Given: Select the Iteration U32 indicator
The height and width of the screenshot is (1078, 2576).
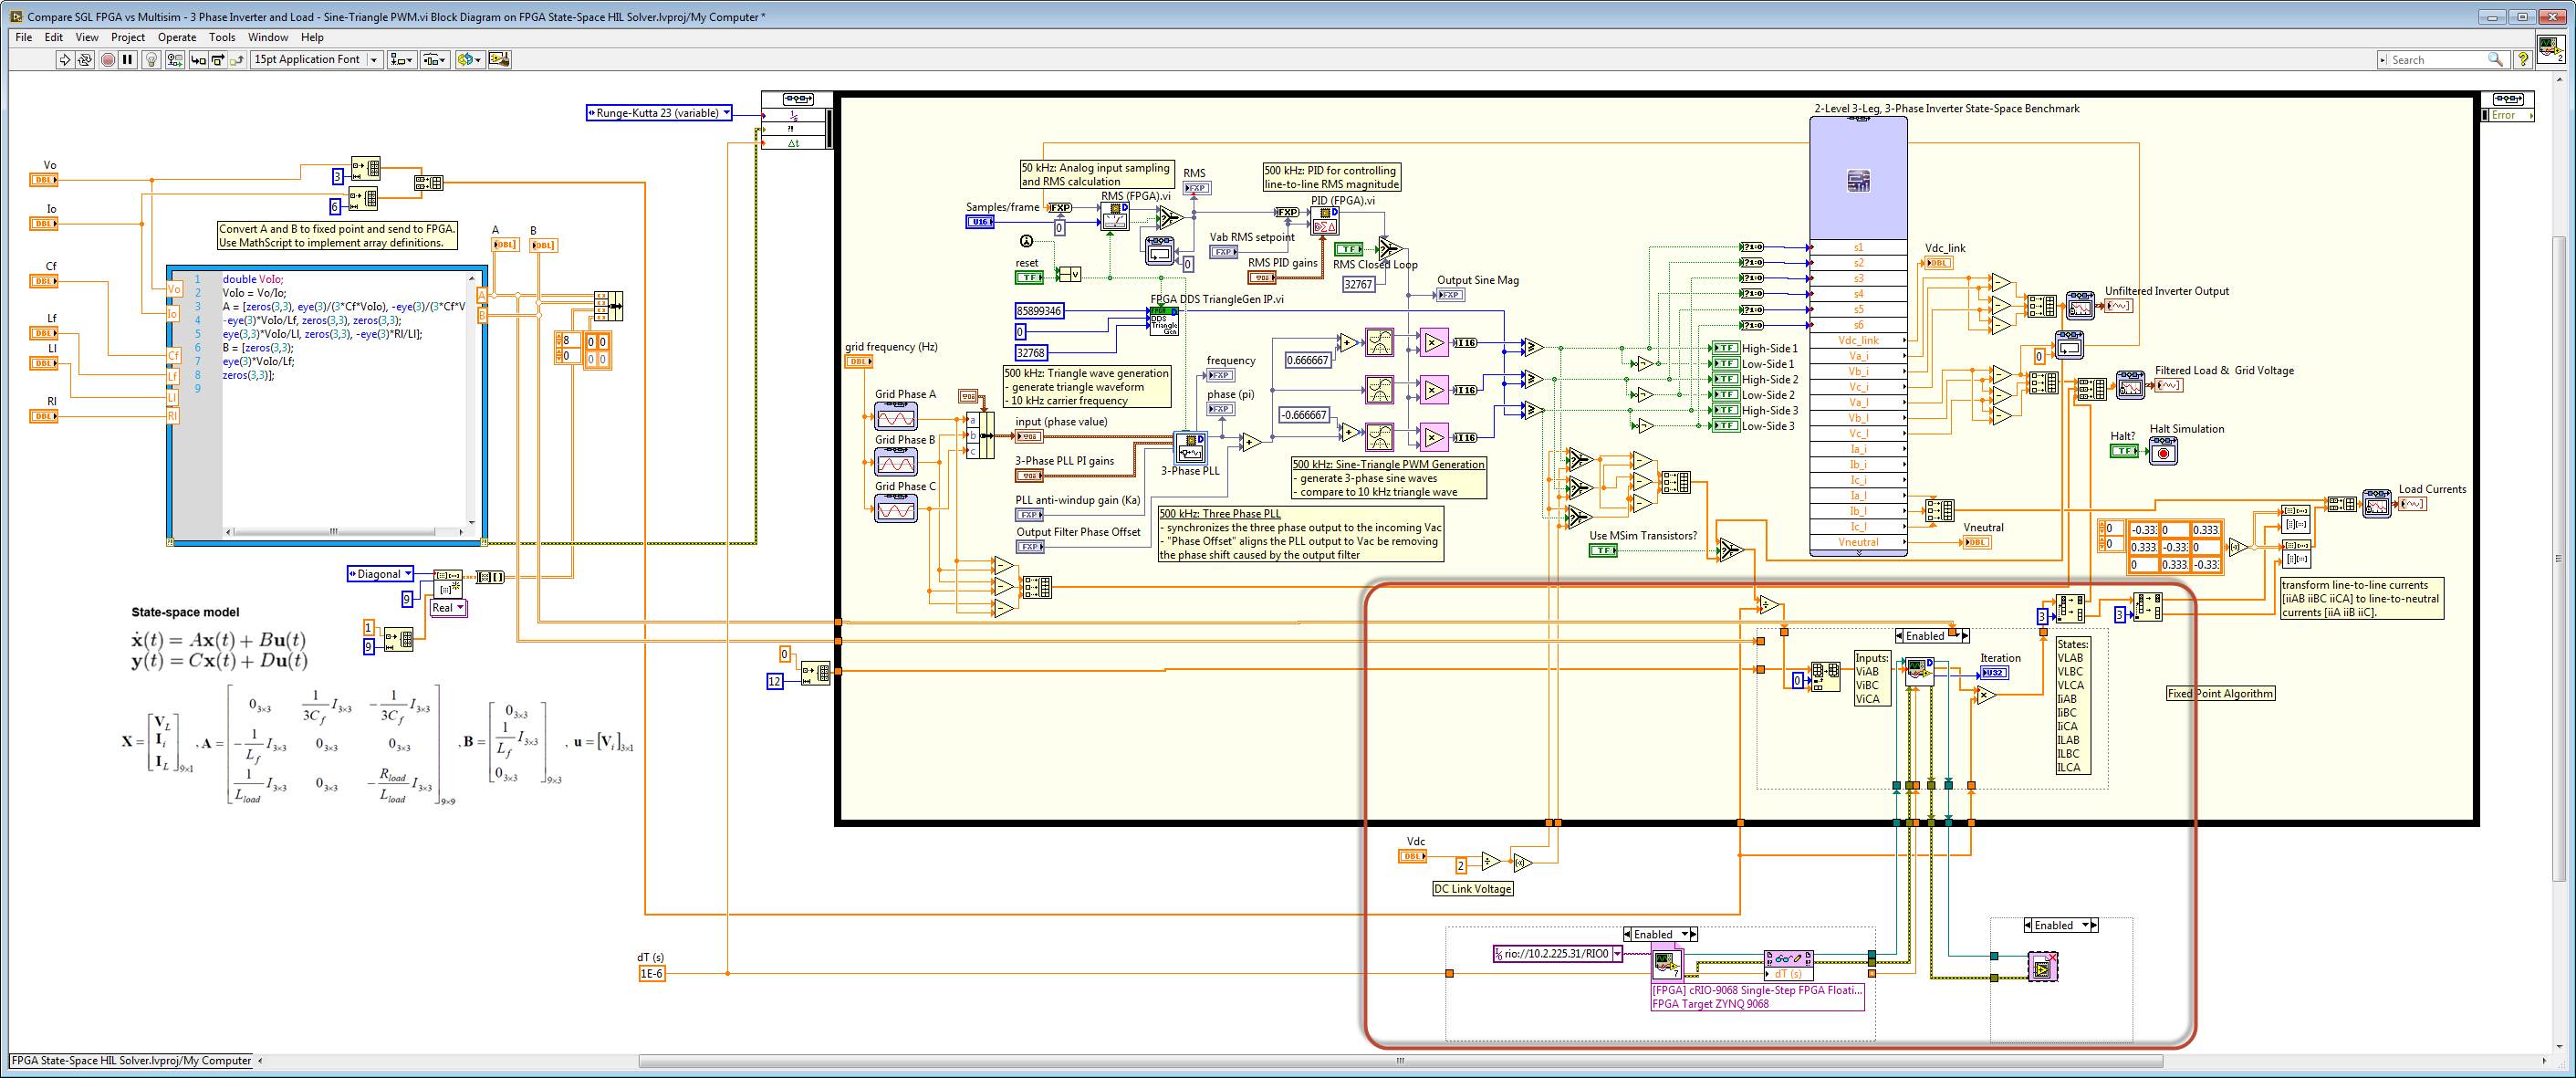Looking at the screenshot, I should tap(1993, 673).
